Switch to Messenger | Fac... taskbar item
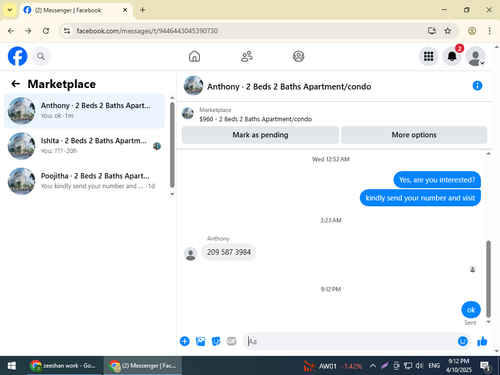500x375 pixels. coord(143,366)
